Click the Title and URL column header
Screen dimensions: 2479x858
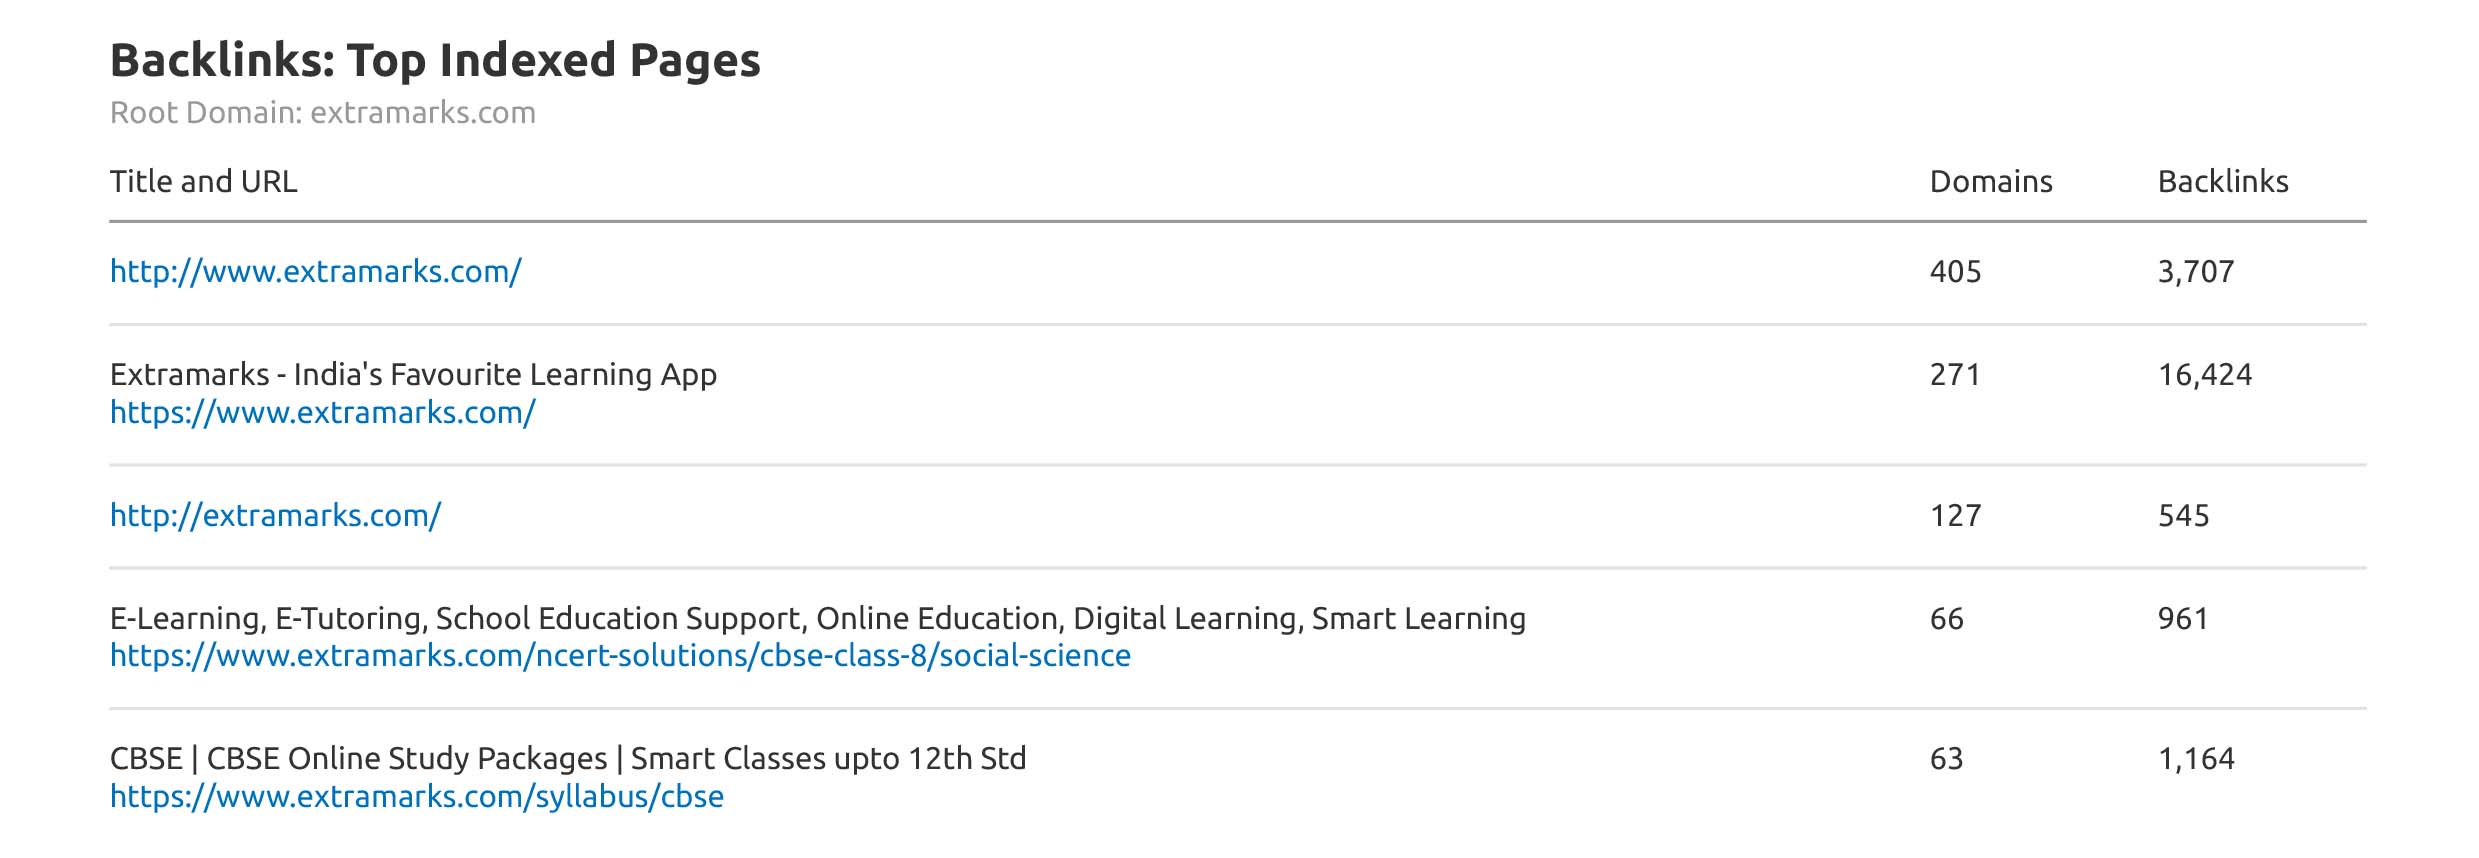(x=203, y=182)
